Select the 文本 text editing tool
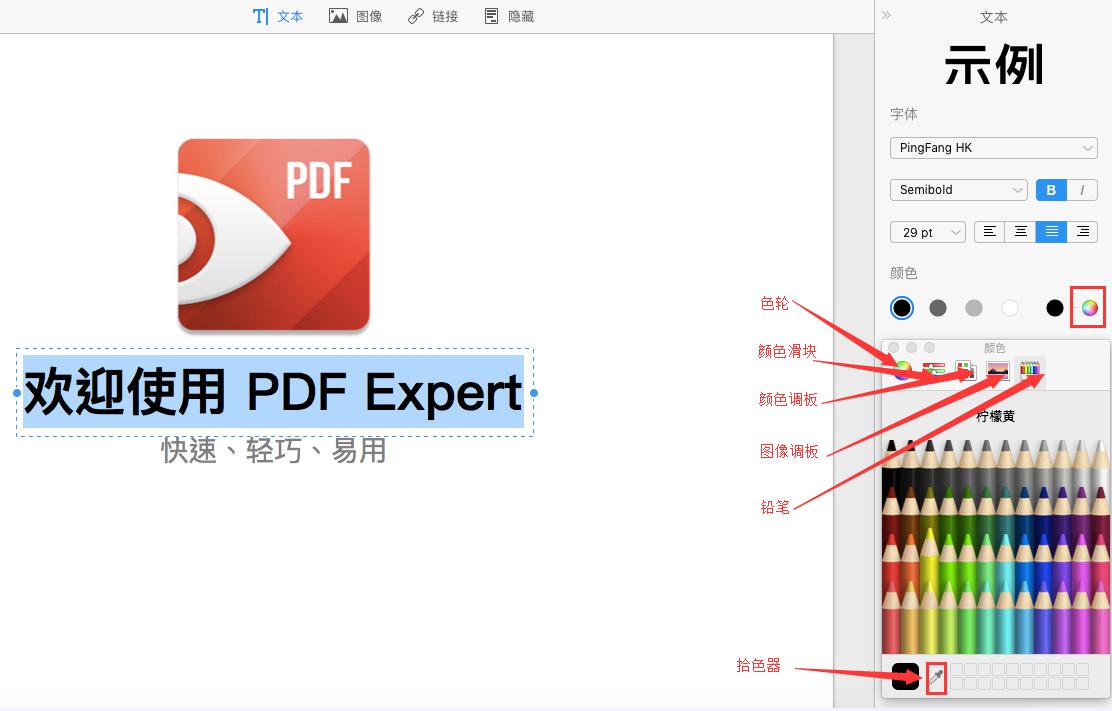Viewport: 1112px width, 711px height. point(278,16)
